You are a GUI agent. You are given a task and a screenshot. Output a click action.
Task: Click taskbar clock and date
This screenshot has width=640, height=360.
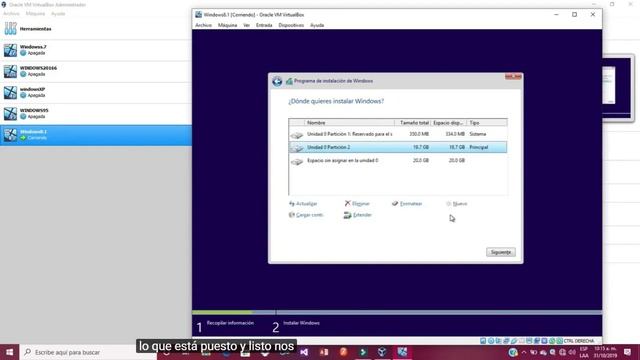(x=605, y=352)
